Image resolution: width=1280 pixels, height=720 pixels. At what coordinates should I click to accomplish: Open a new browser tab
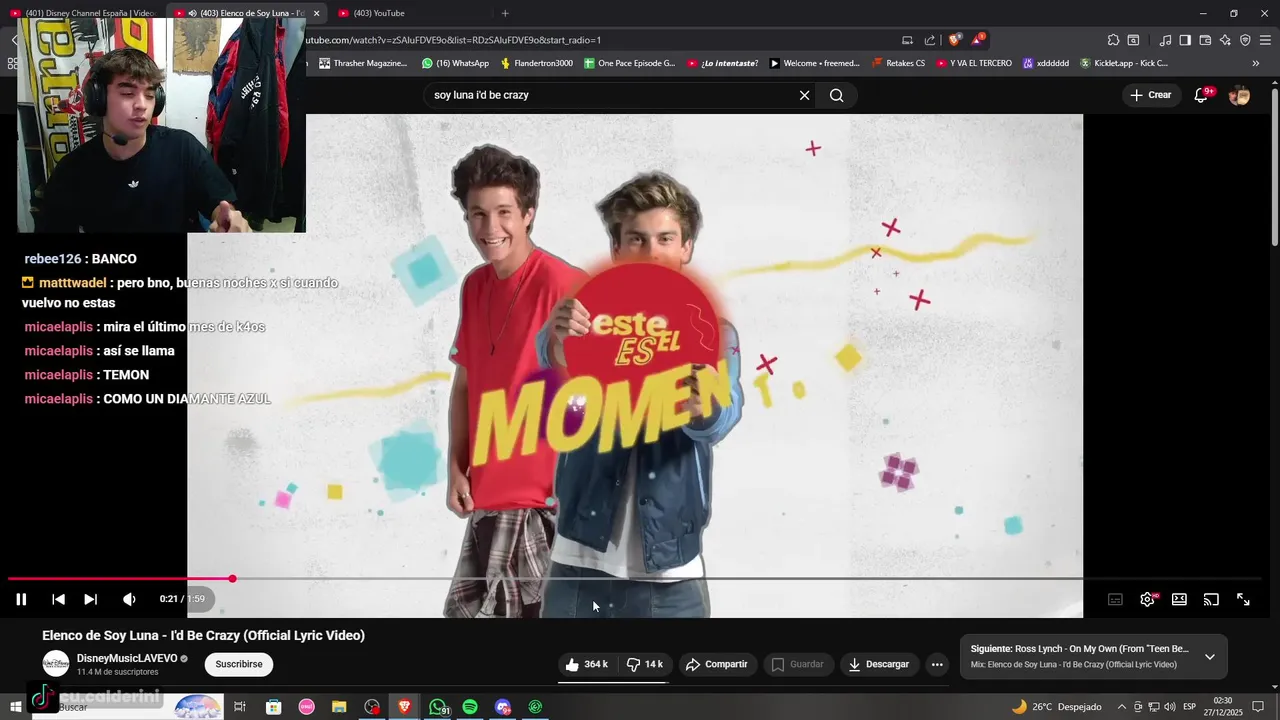click(505, 13)
